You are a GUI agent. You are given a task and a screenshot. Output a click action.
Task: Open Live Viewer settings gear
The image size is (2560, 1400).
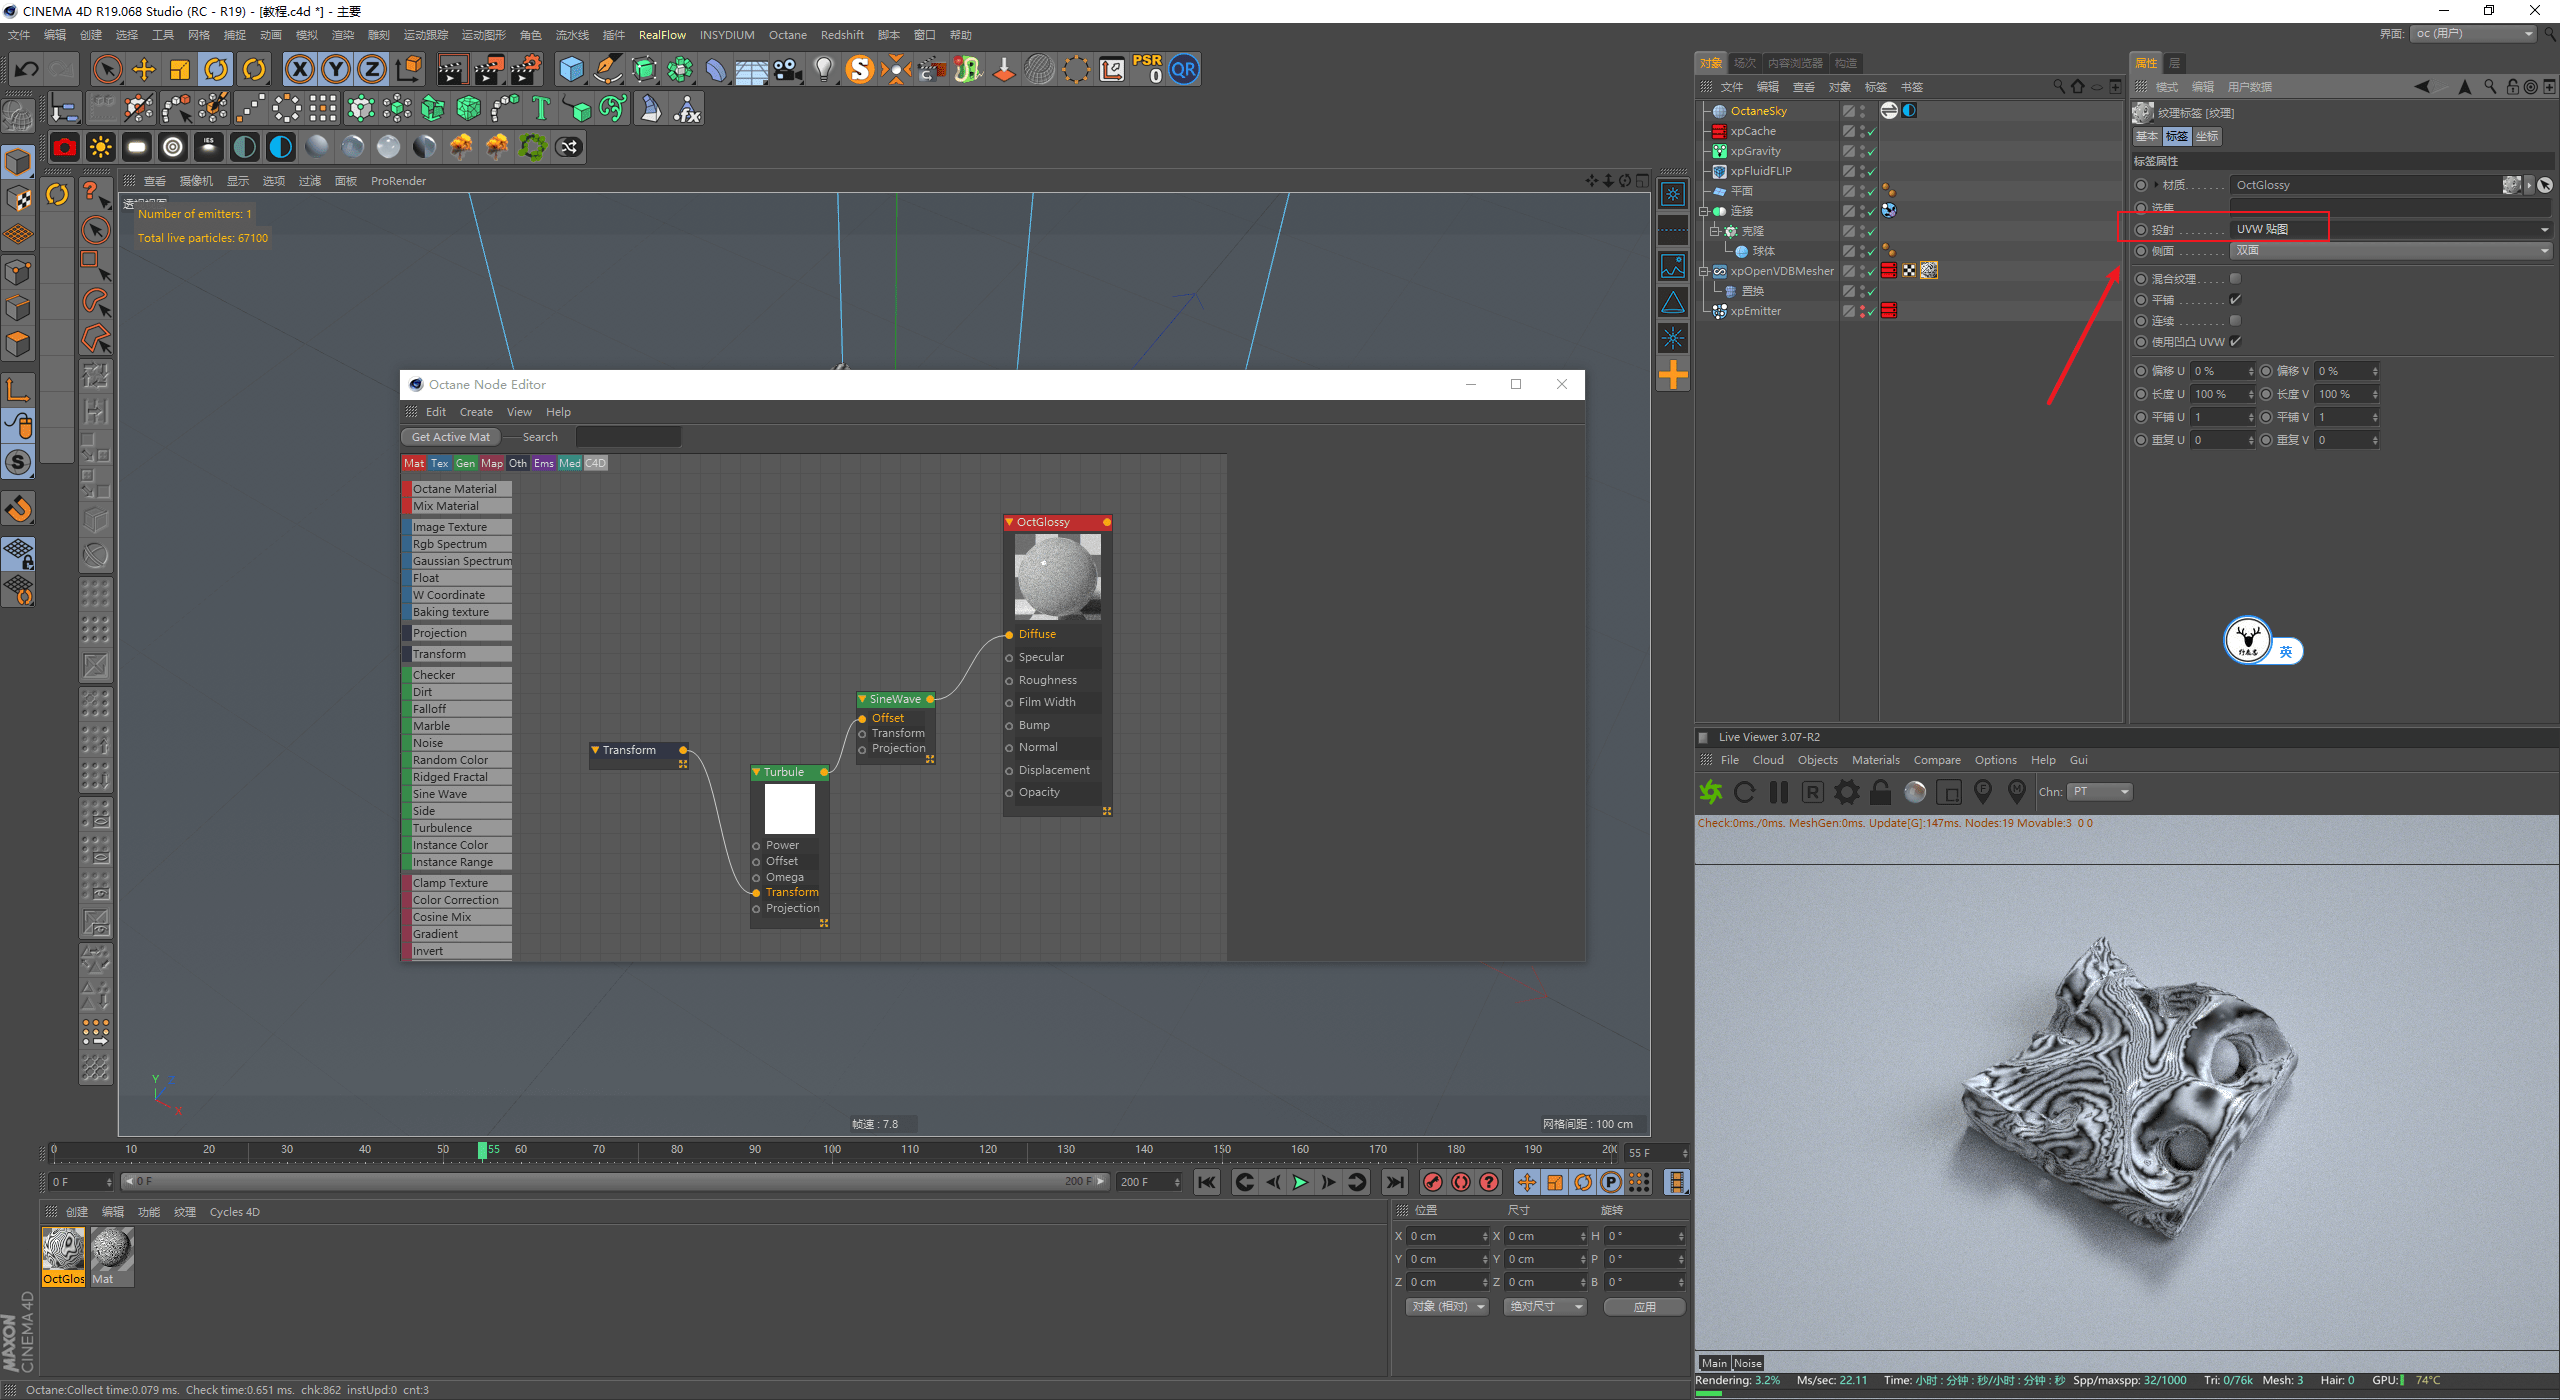click(1847, 792)
